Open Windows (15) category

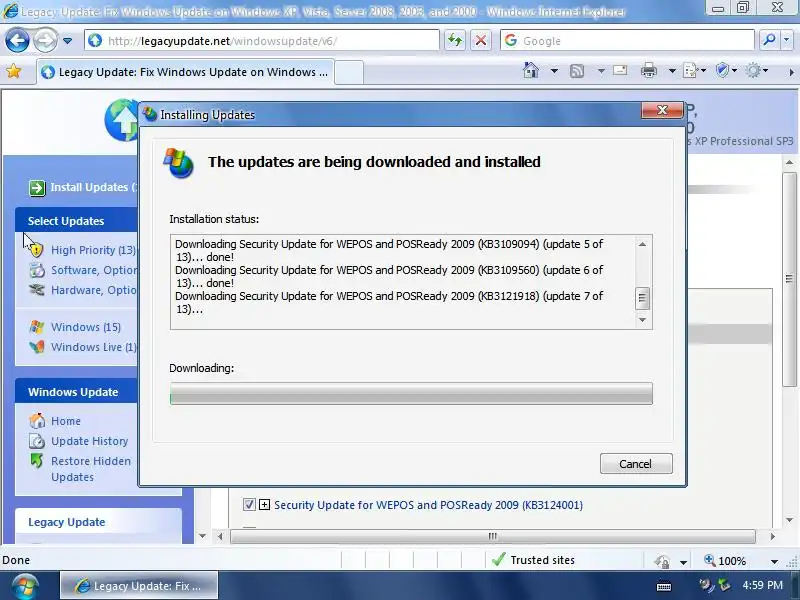[86, 327]
